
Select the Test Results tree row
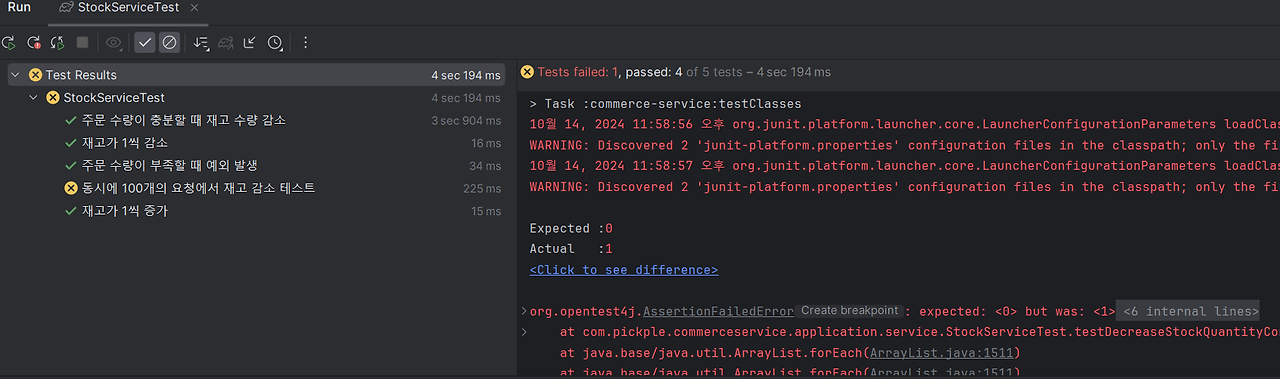256,75
